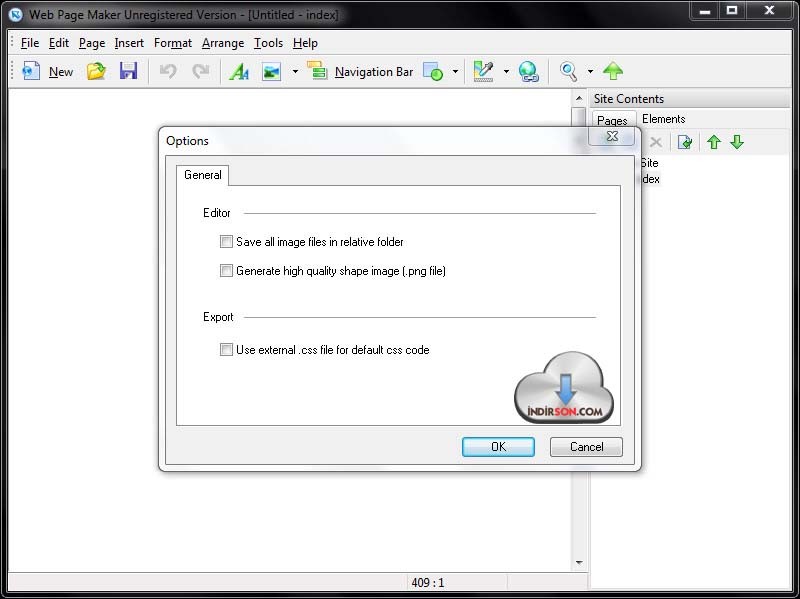Open the Tools menu
The height and width of the screenshot is (599, 800).
tap(268, 43)
